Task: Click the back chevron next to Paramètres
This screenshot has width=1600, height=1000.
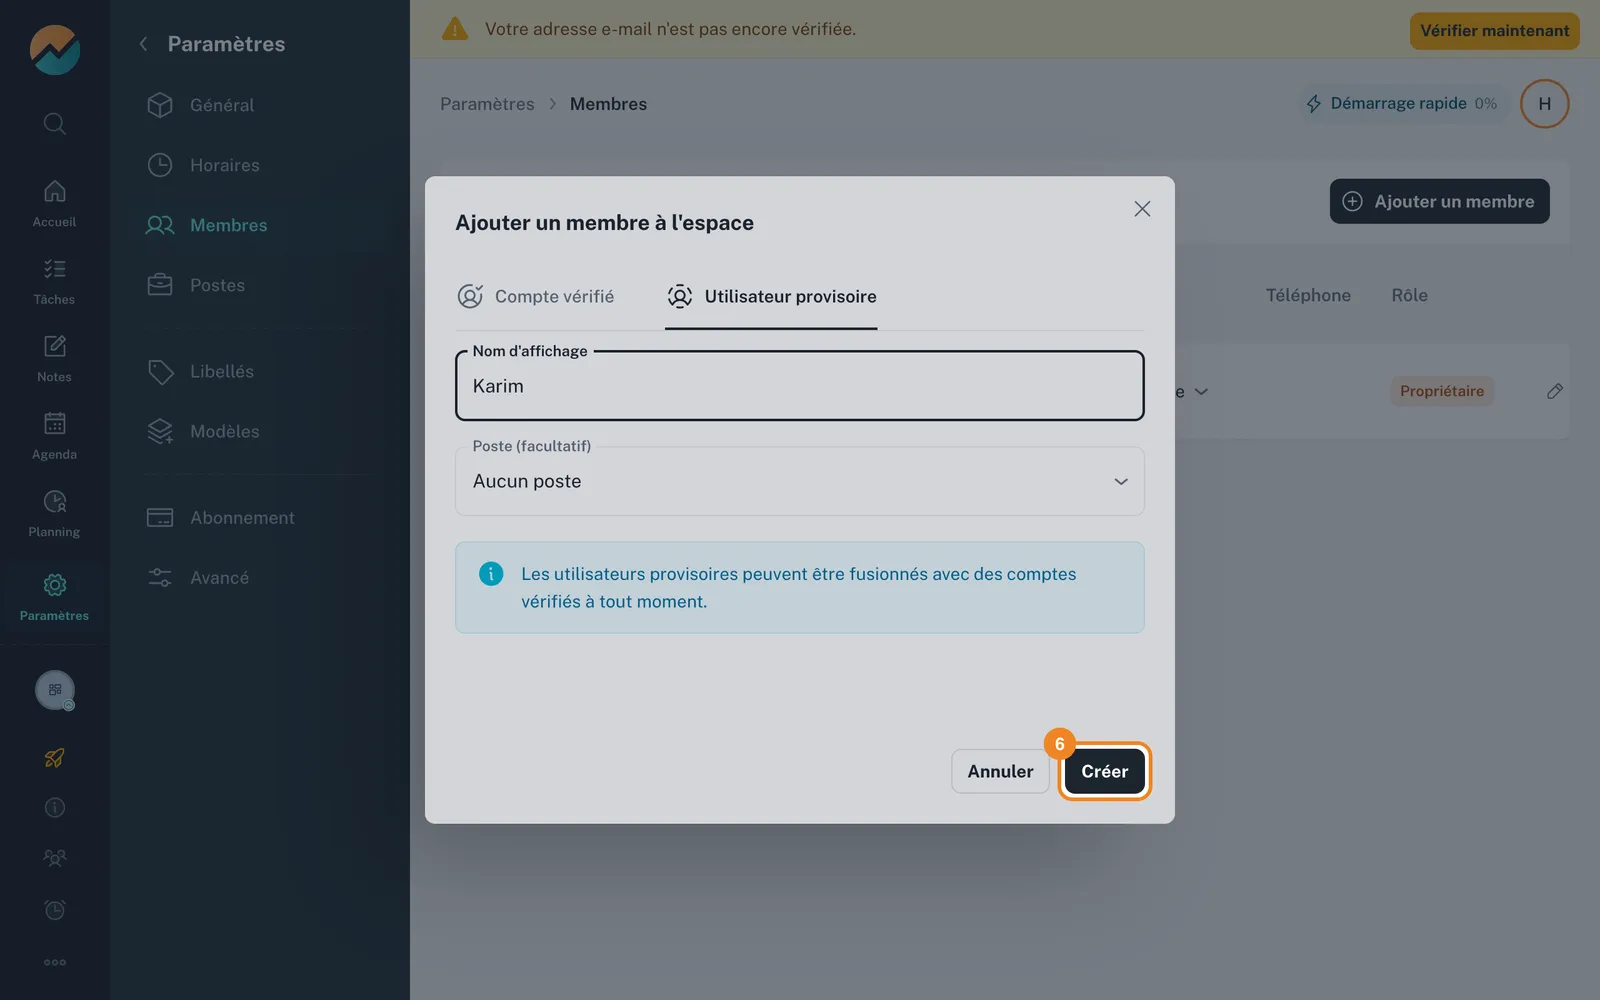Action: (144, 44)
